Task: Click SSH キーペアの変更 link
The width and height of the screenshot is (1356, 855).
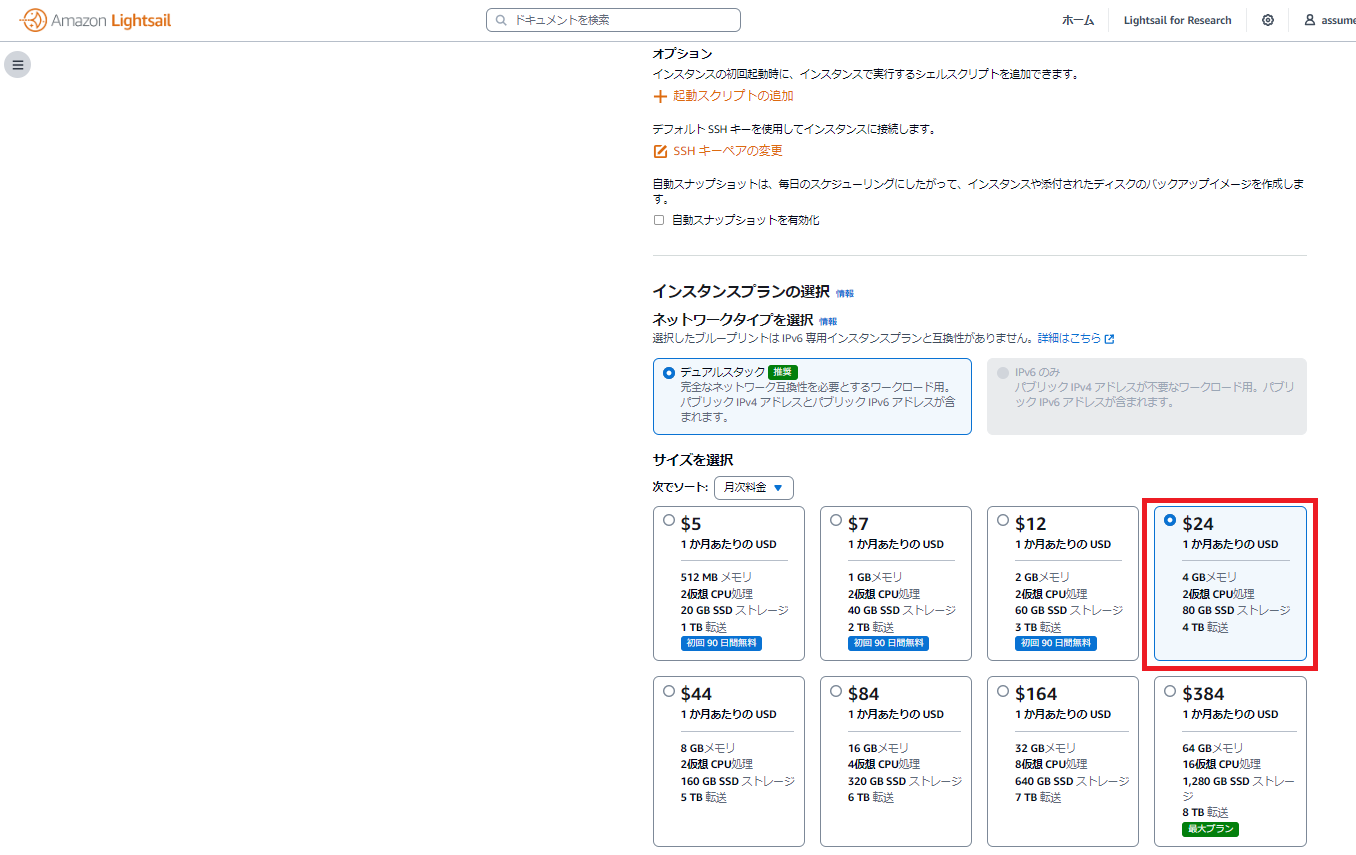Action: pos(728,151)
